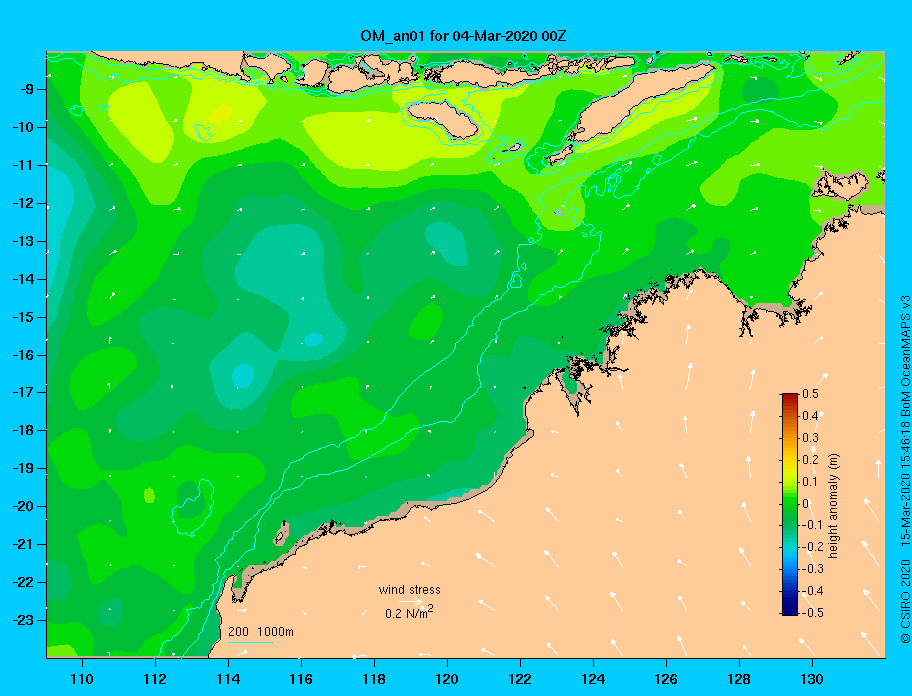Click latitude label -12 on y-axis
Screen dimensions: 912x696
23,203
